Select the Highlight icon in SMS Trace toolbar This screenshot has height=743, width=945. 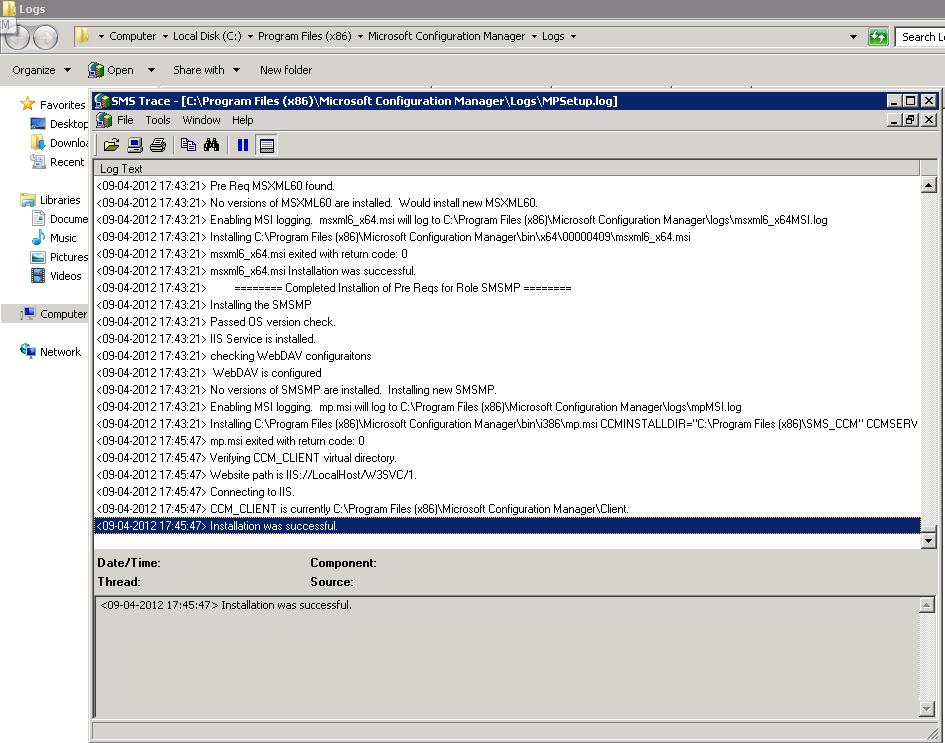135,144
